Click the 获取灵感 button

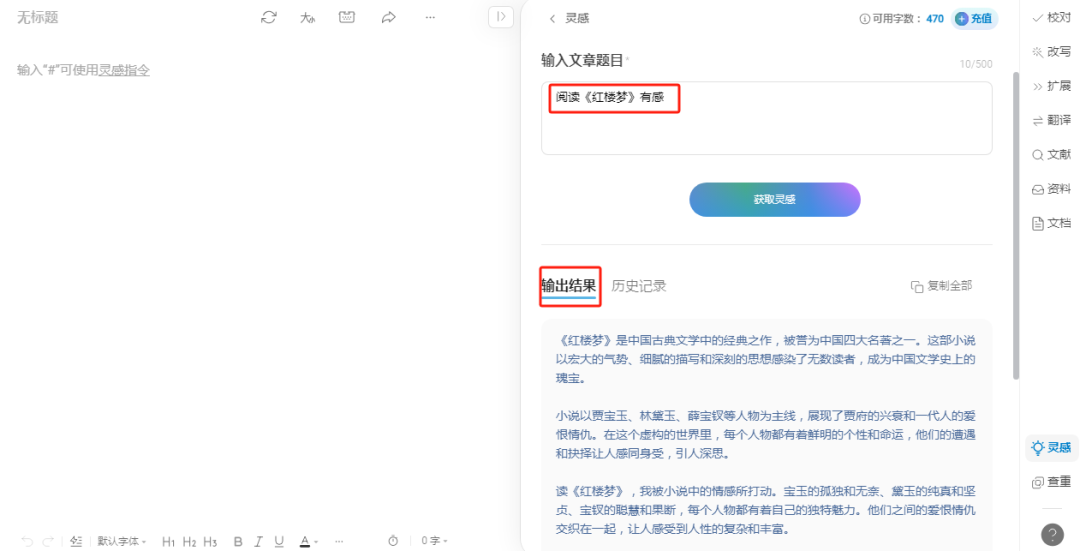(775, 200)
